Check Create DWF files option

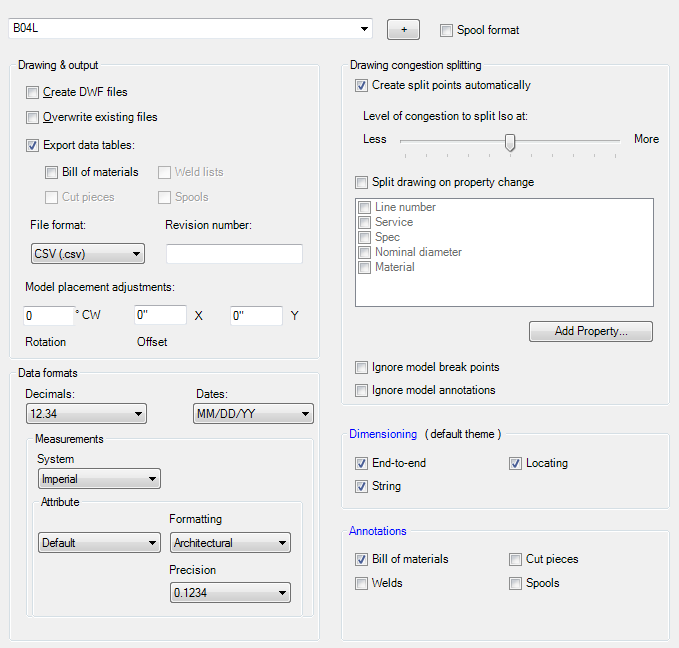click(33, 92)
